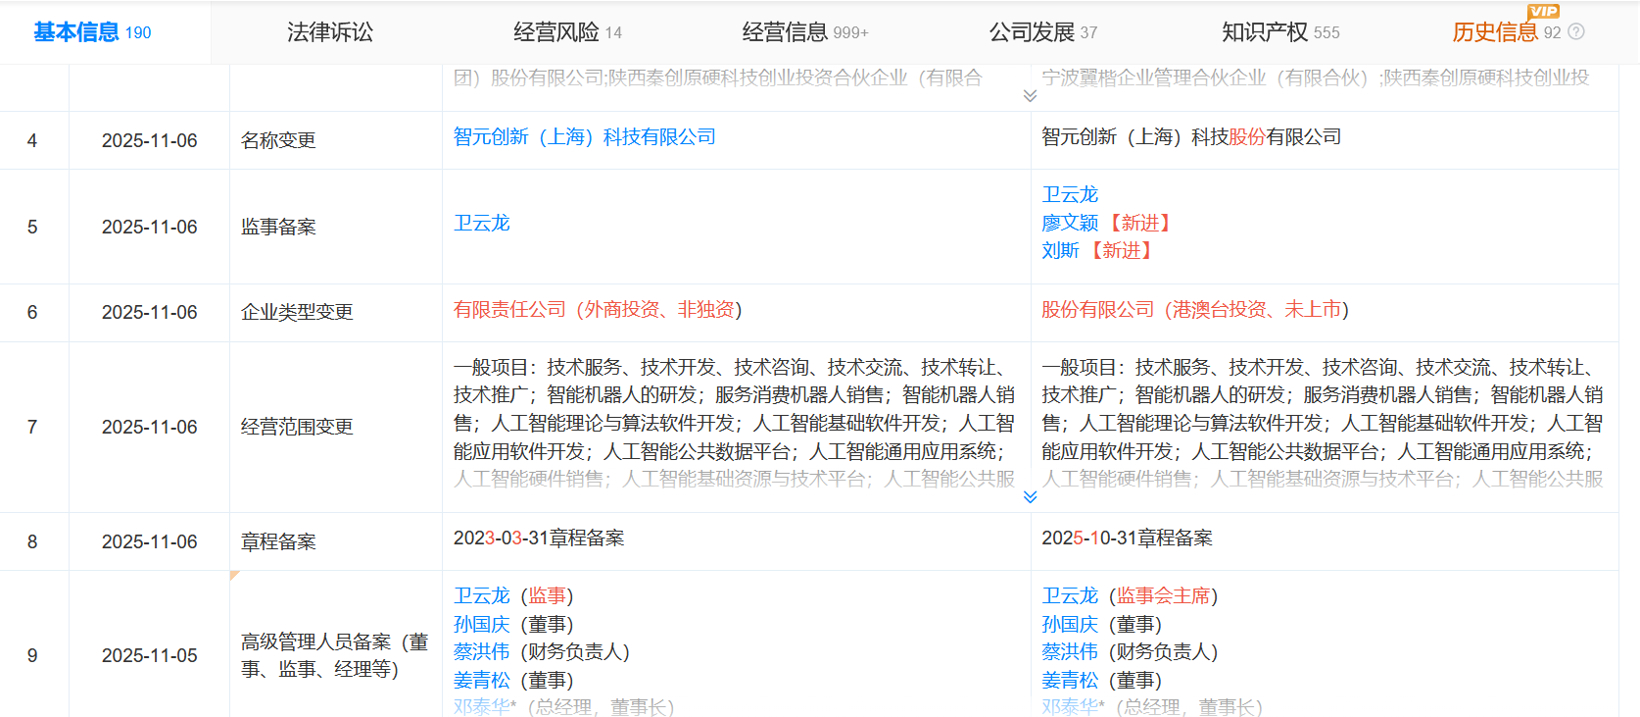The image size is (1640, 717).
Task: Go to the 经营风险 tab
Action: pos(567,32)
